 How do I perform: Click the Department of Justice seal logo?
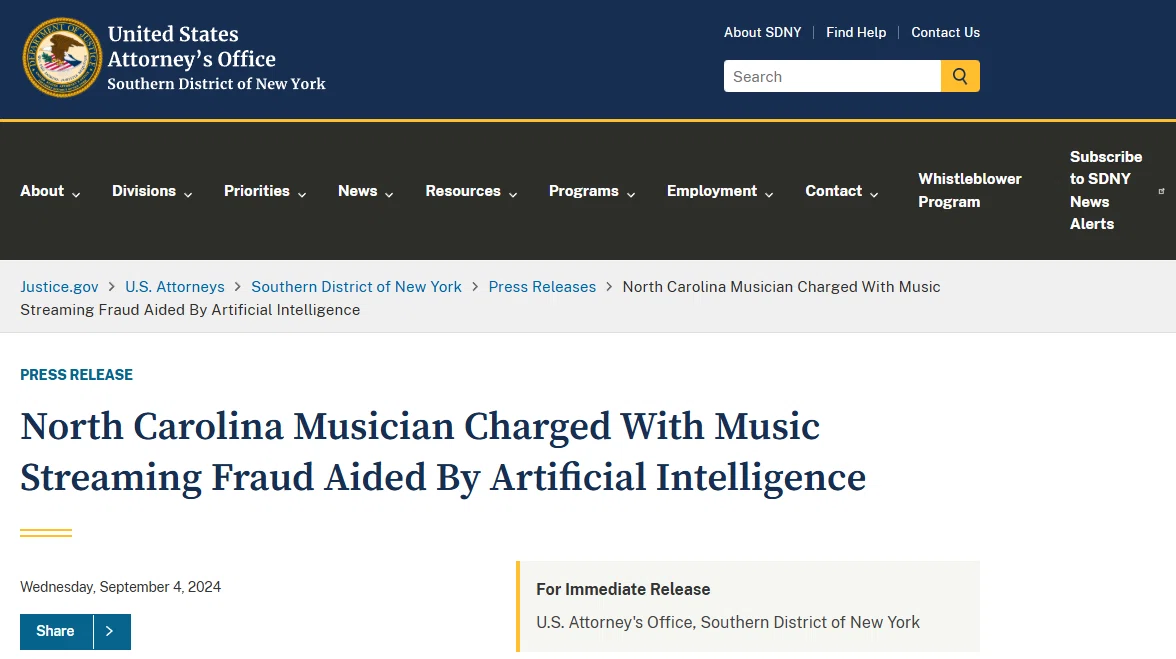(62, 58)
